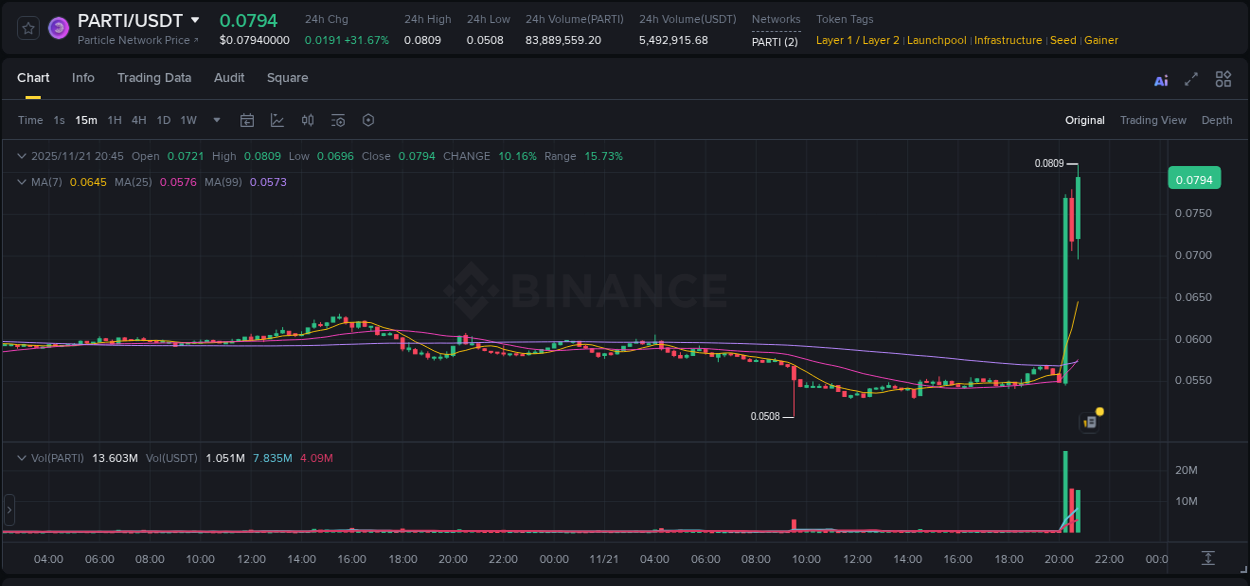Switch to the Trading Data tab

[x=154, y=77]
